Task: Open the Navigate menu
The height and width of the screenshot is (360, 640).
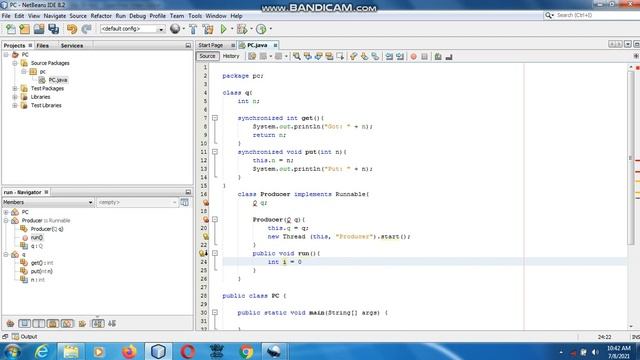Action: coord(55,16)
